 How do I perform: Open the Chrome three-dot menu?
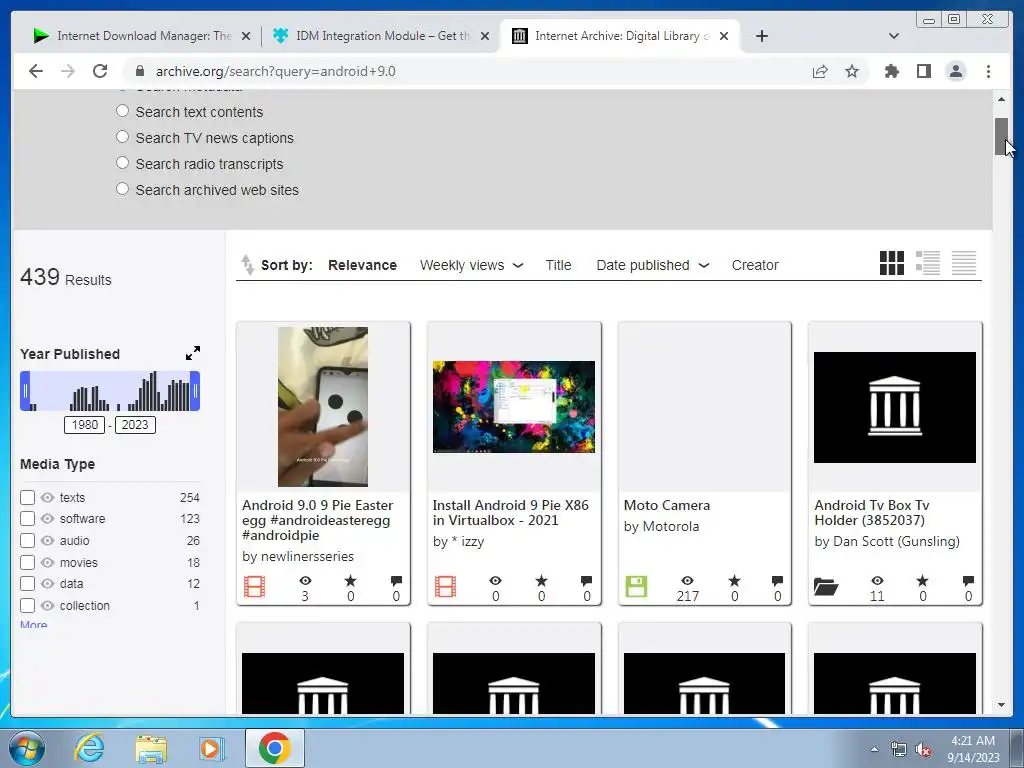coord(988,71)
